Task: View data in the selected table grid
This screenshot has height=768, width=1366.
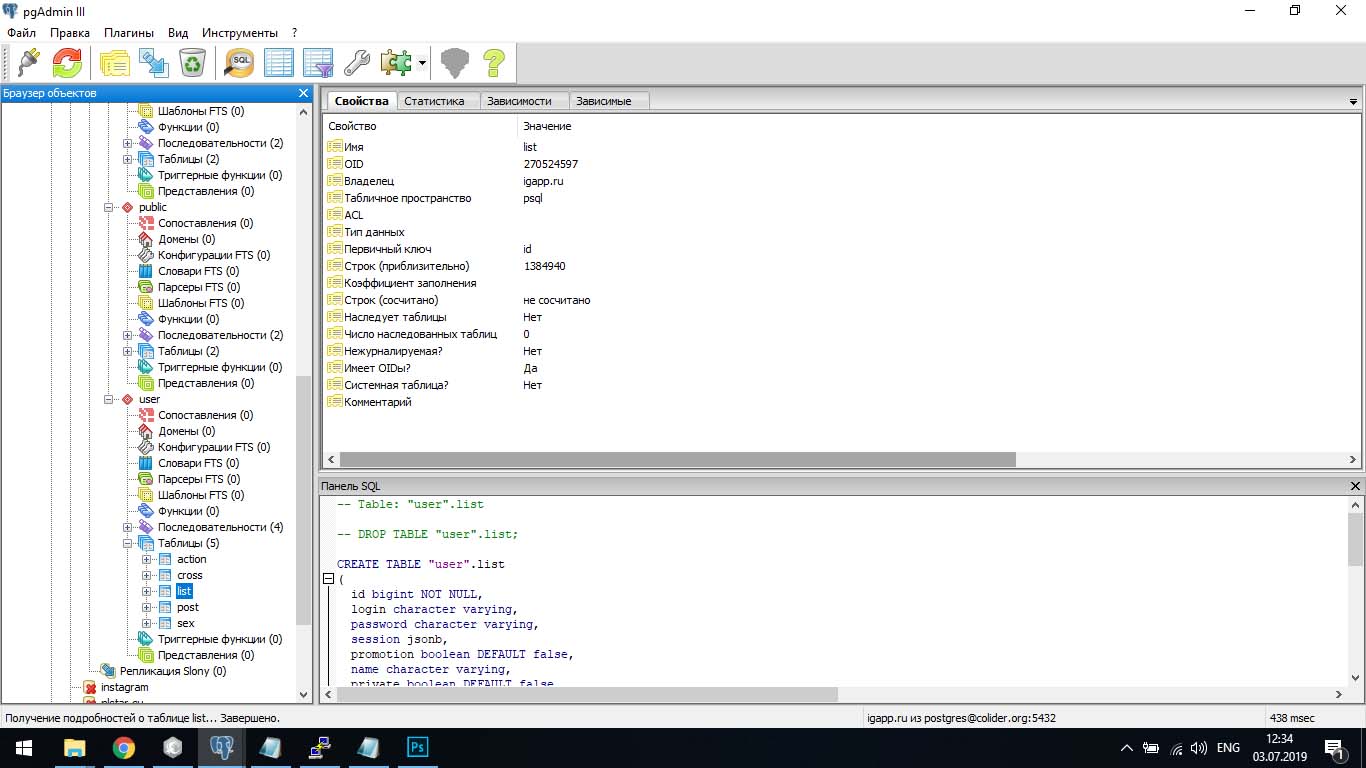Action: (x=278, y=63)
